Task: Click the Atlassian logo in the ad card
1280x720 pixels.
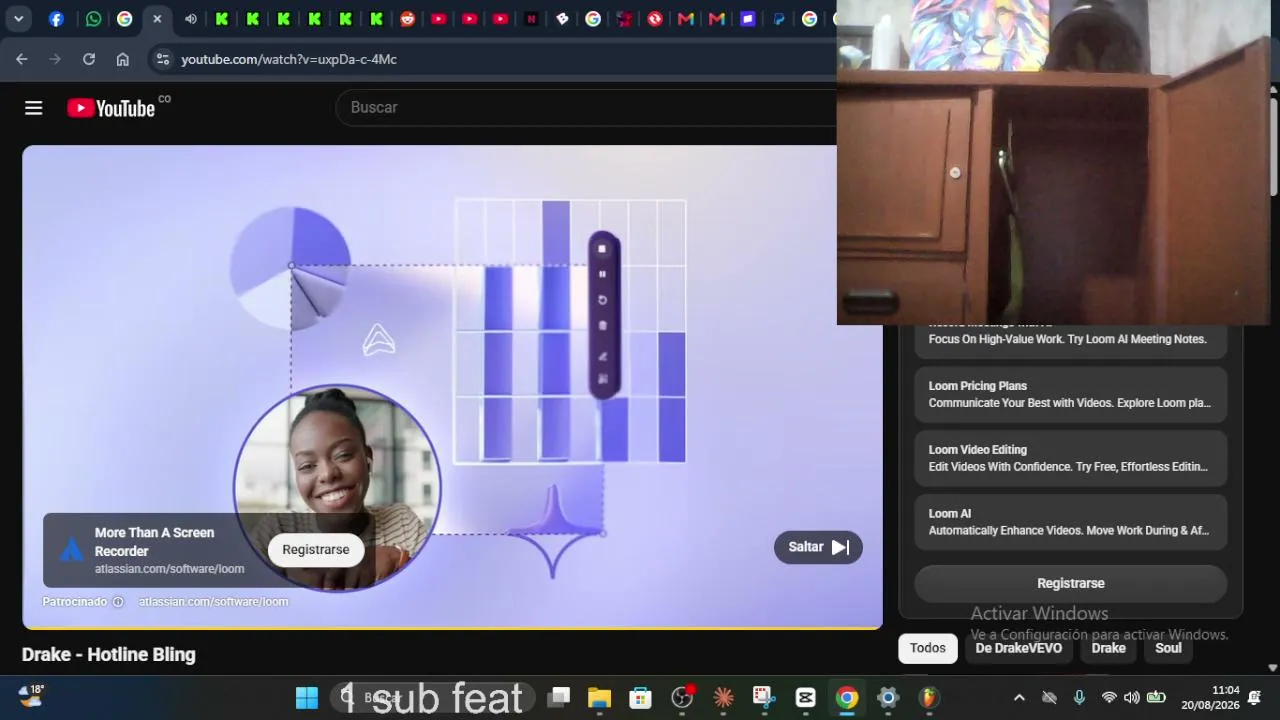Action: (71, 549)
